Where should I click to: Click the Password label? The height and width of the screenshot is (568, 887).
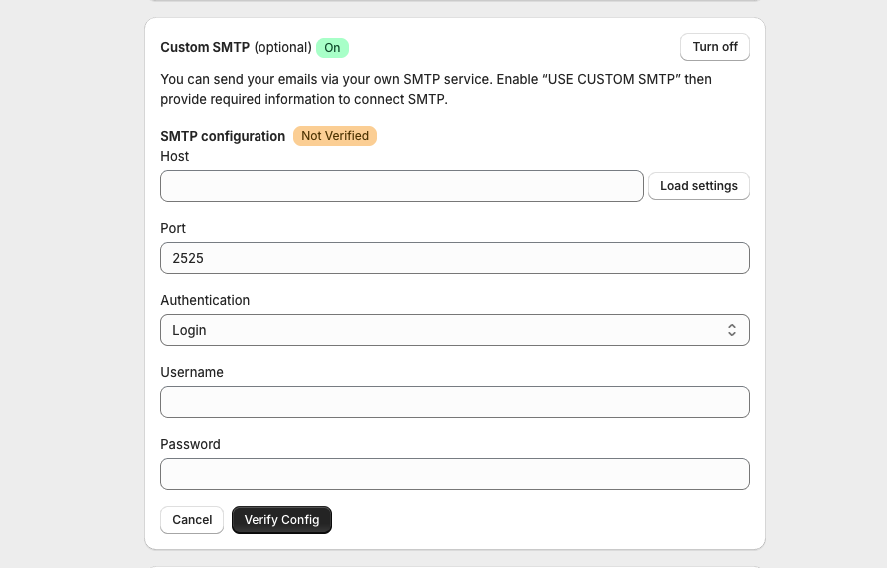pyautogui.click(x=190, y=445)
